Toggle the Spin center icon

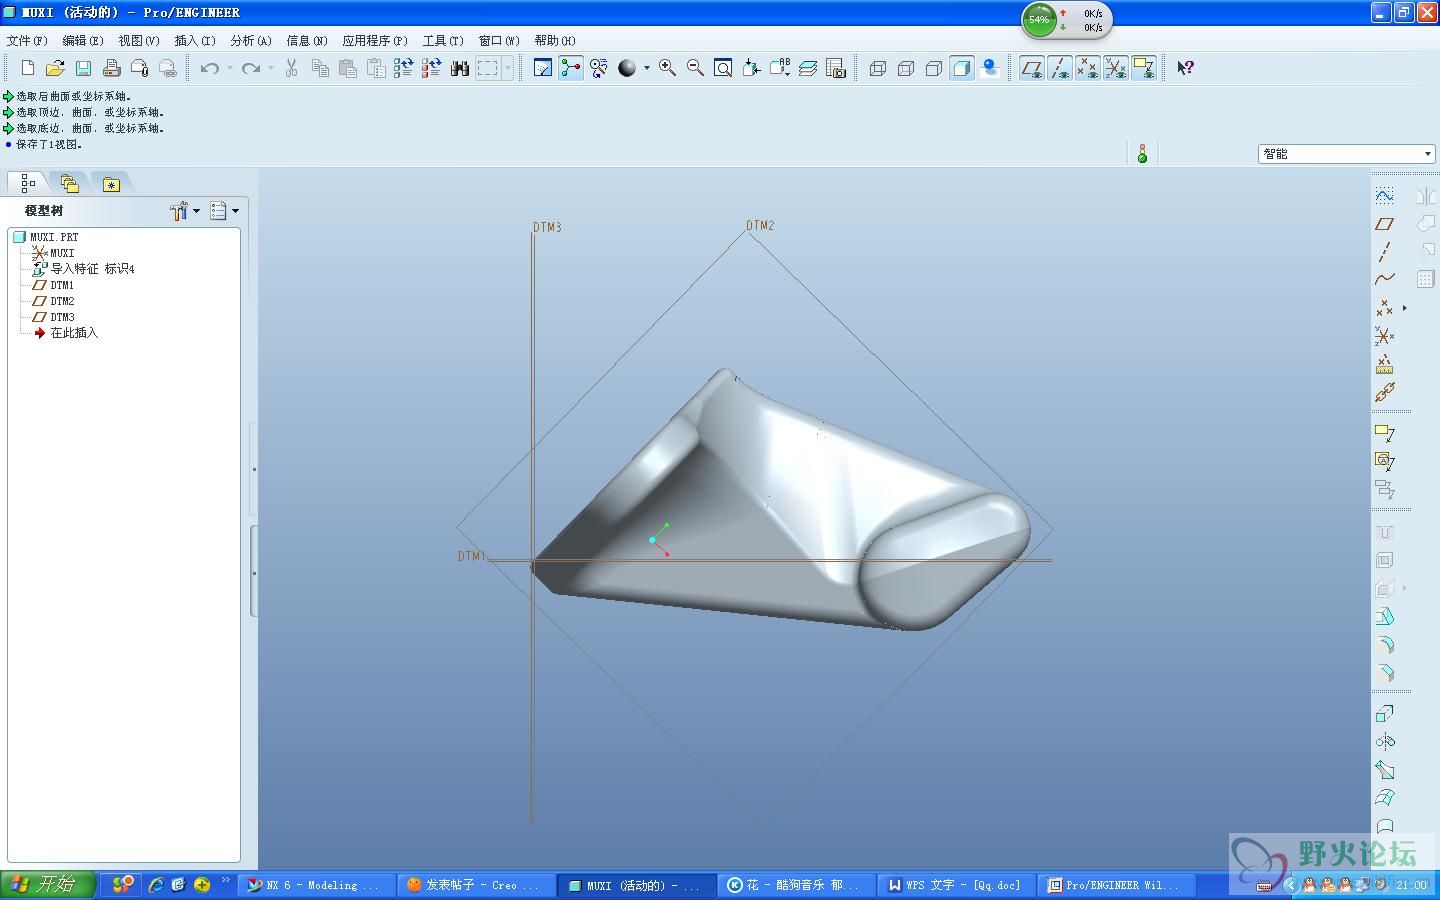(571, 68)
